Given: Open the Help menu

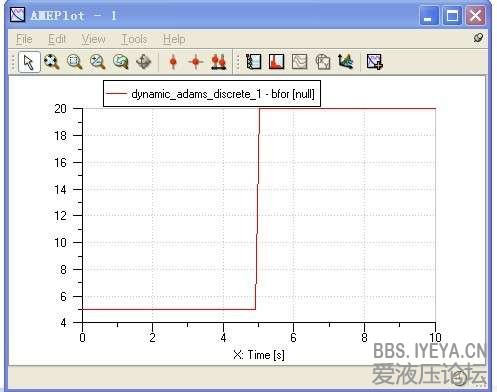Looking at the screenshot, I should pos(174,39).
